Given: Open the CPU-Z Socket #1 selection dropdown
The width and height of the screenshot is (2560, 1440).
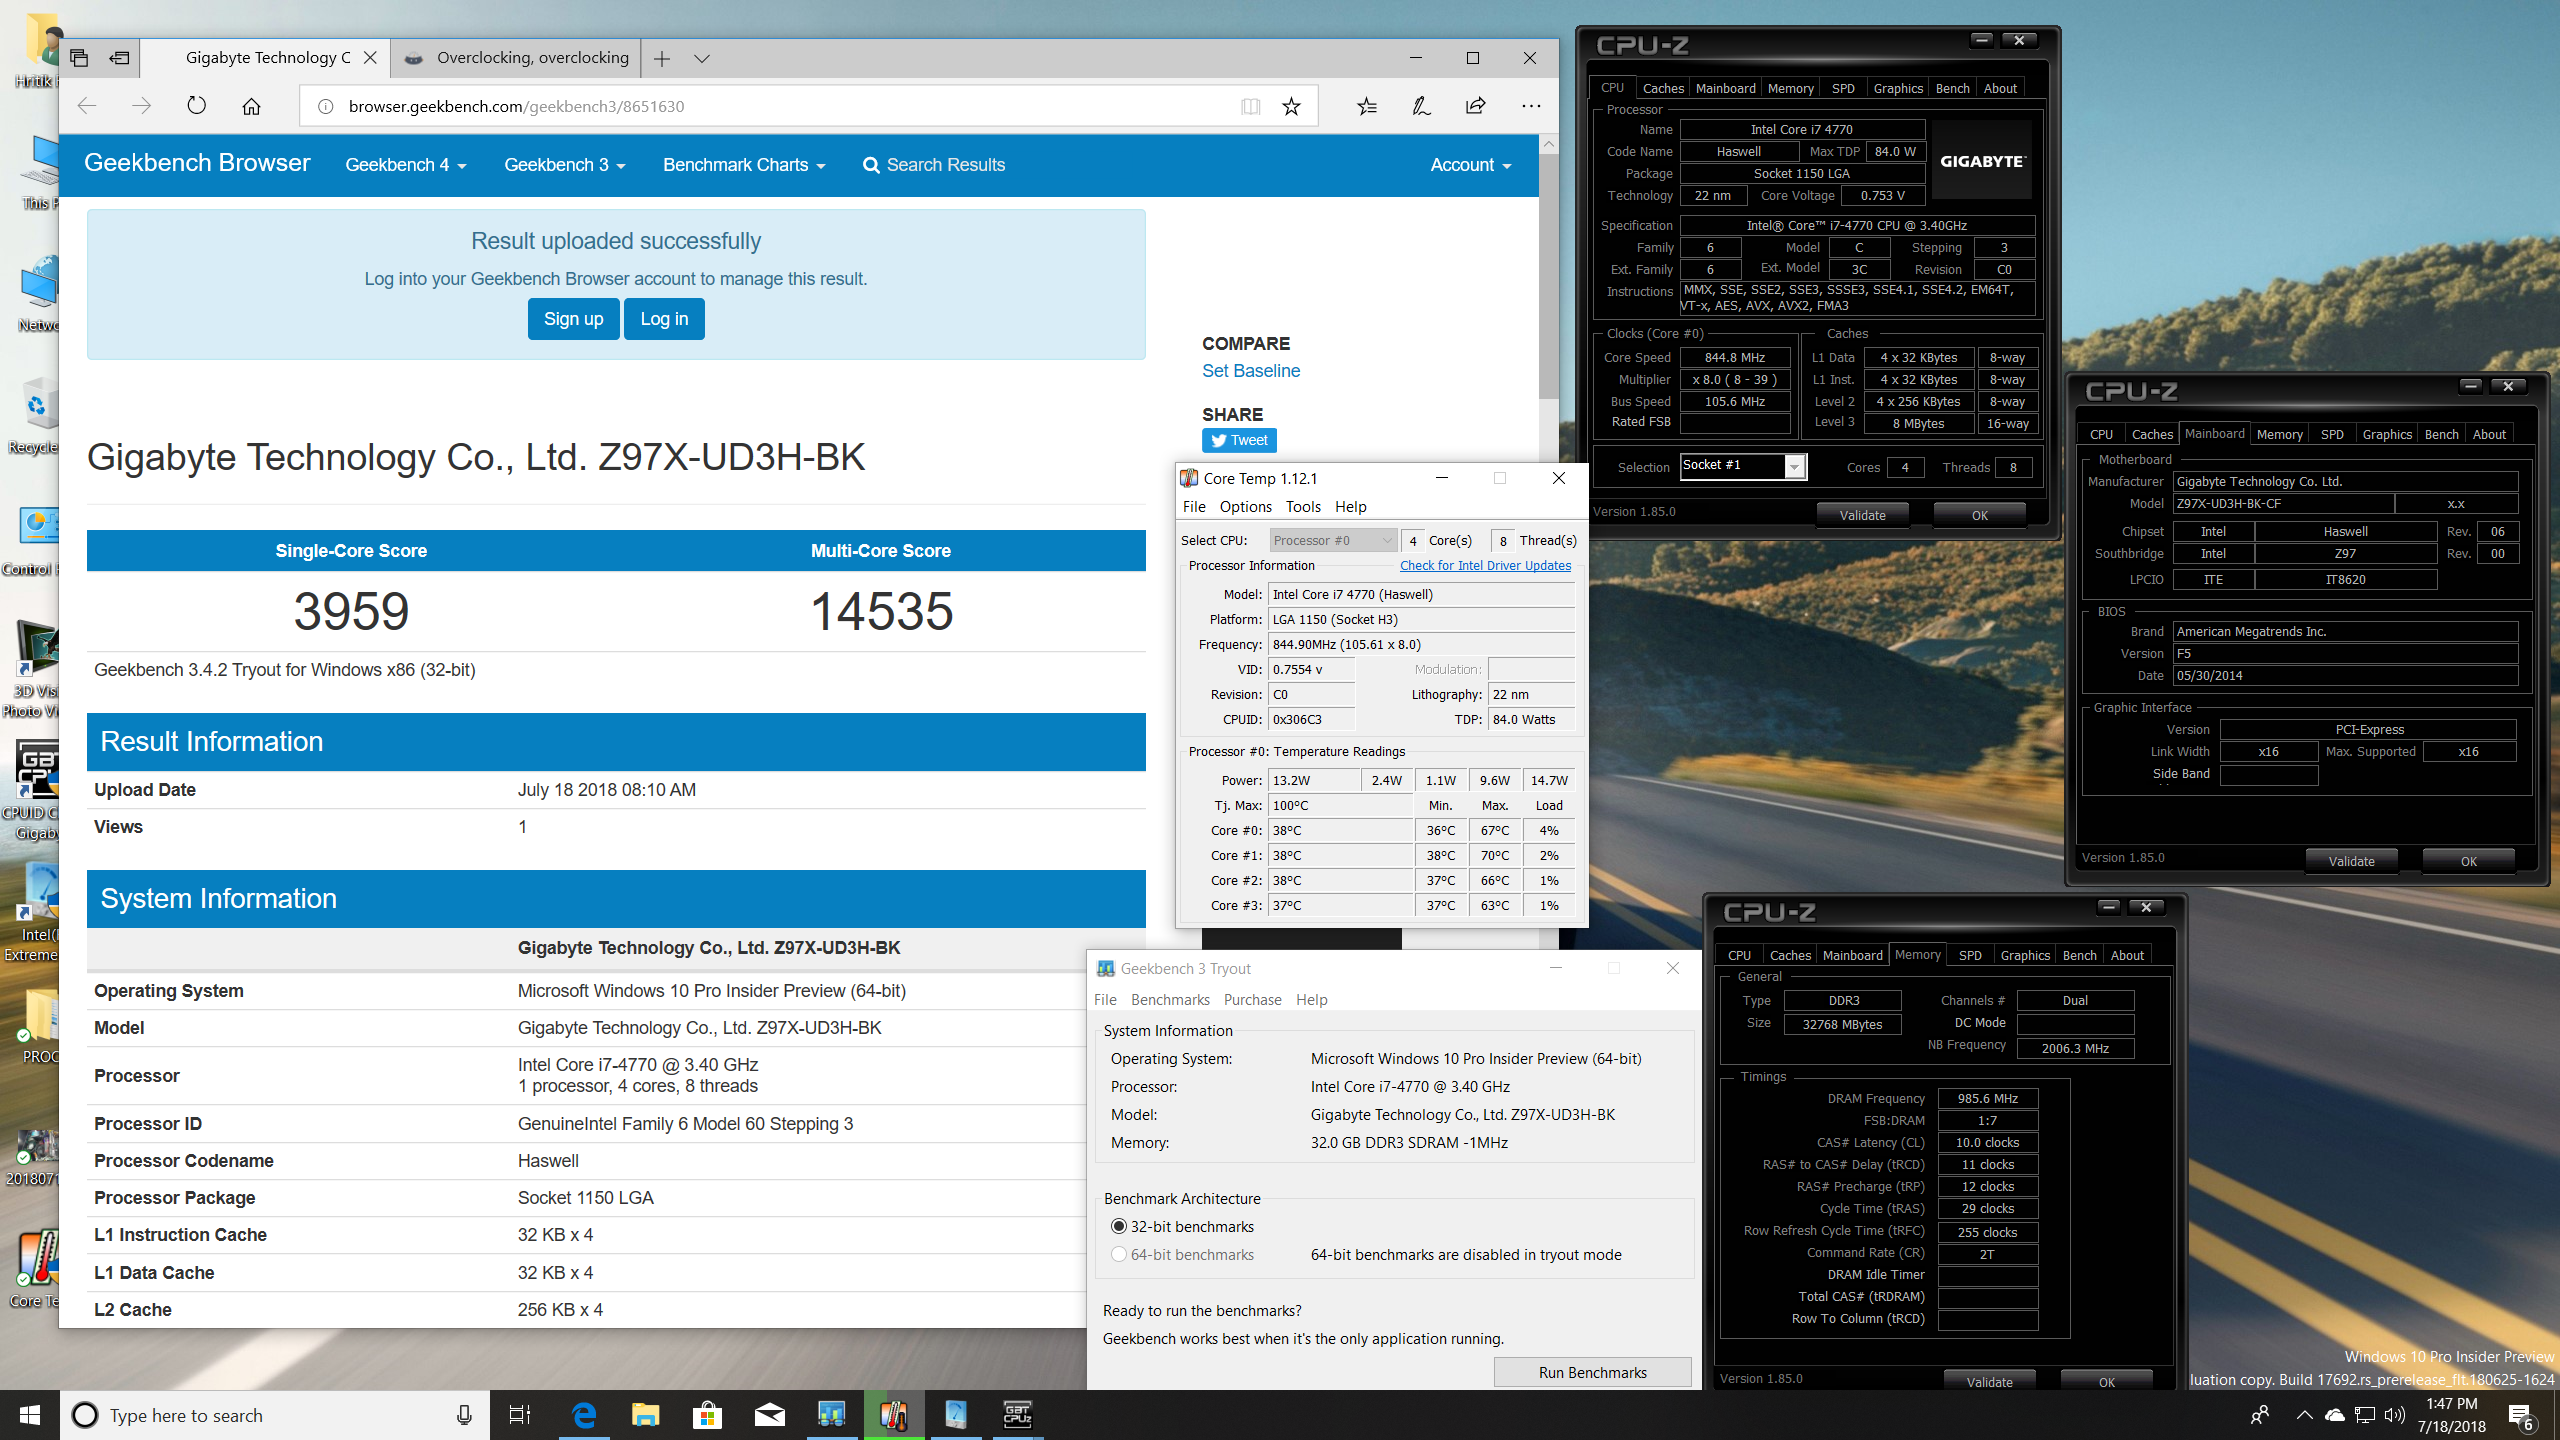Looking at the screenshot, I should (x=1744, y=466).
